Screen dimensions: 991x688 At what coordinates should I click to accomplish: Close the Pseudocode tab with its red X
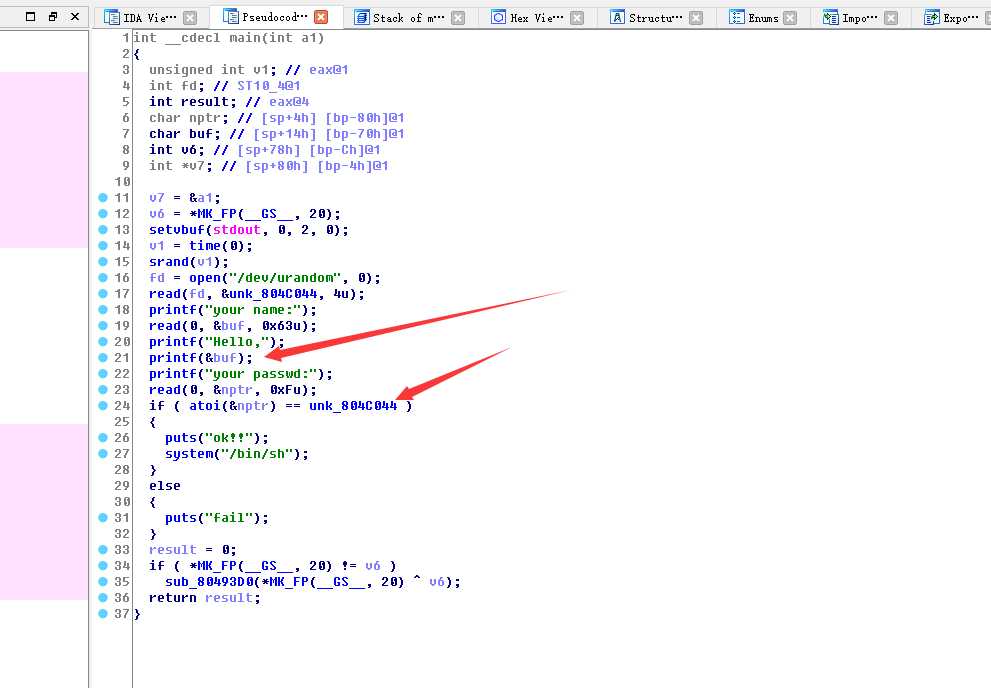tap(321, 17)
